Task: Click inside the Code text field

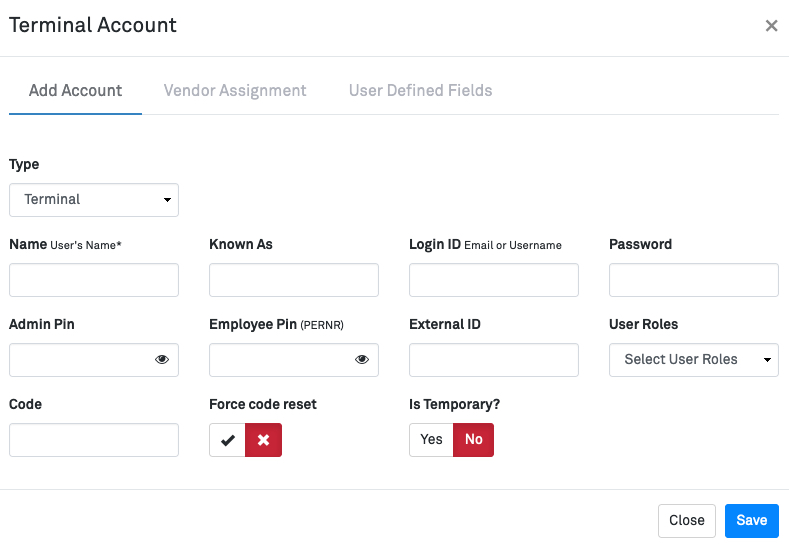Action: (94, 440)
